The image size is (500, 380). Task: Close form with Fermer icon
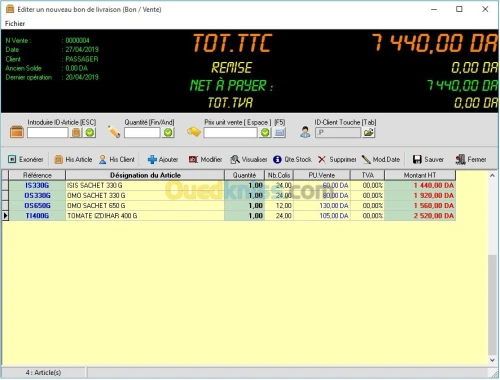click(x=460, y=160)
